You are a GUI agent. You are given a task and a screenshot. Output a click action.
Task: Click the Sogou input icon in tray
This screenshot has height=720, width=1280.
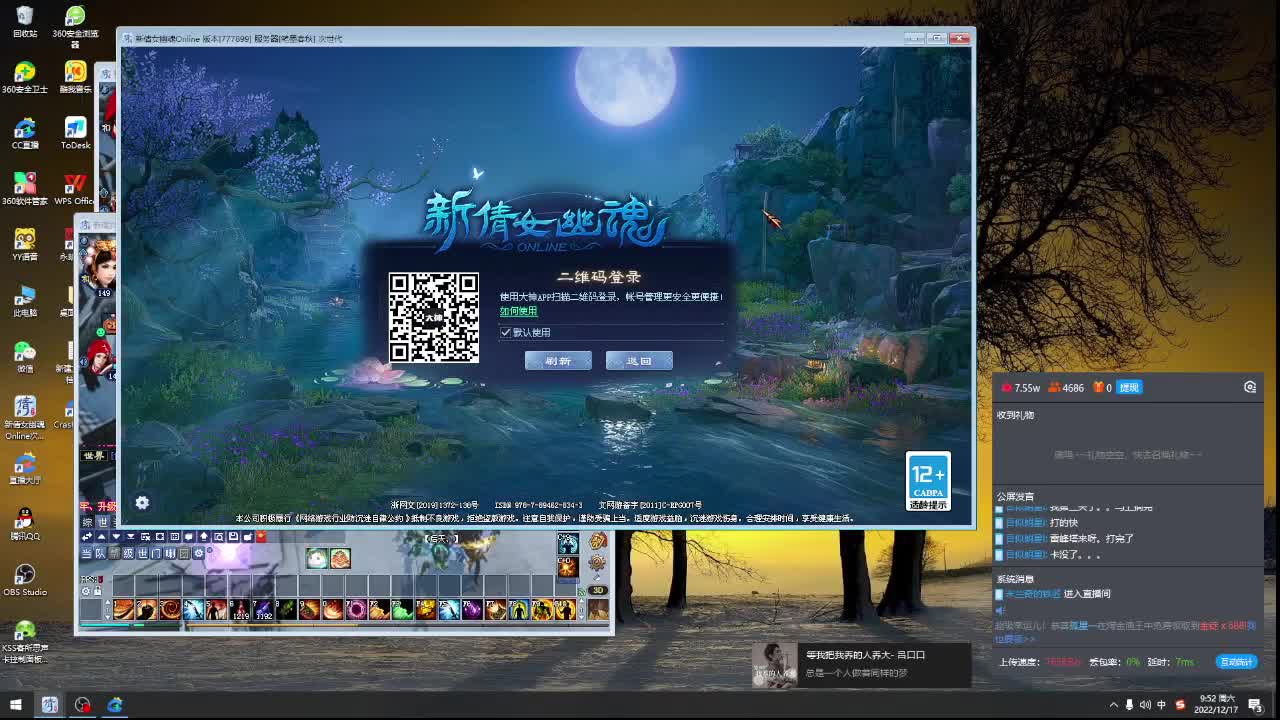pyautogui.click(x=1180, y=704)
